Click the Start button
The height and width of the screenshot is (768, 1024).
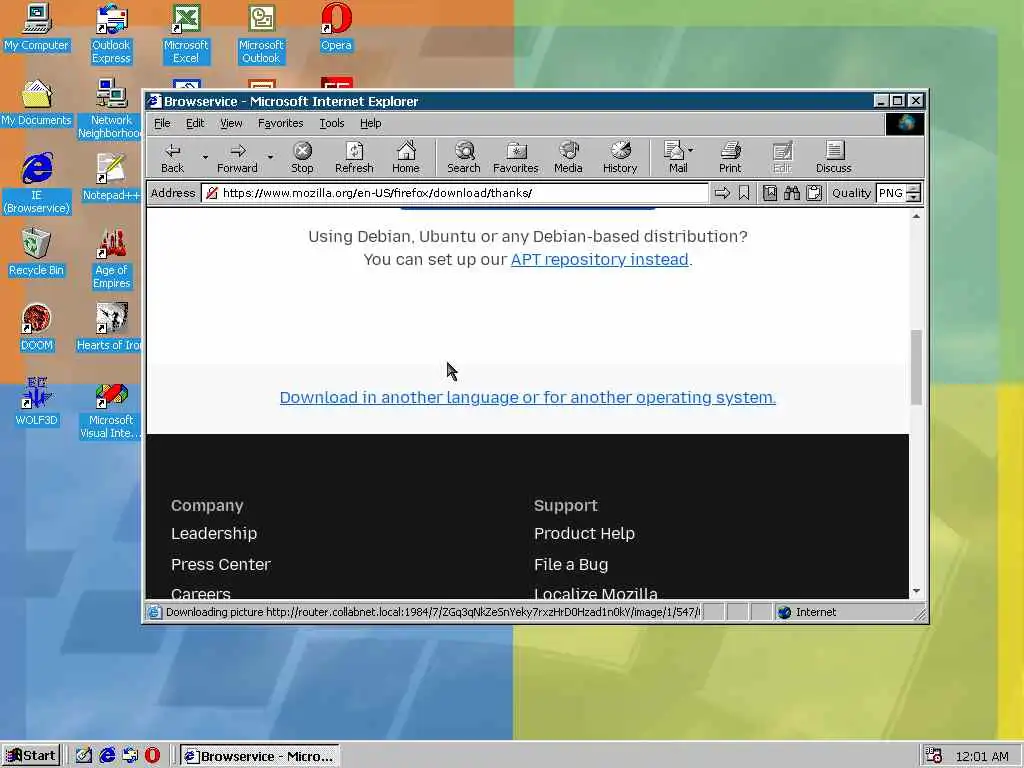[31, 756]
